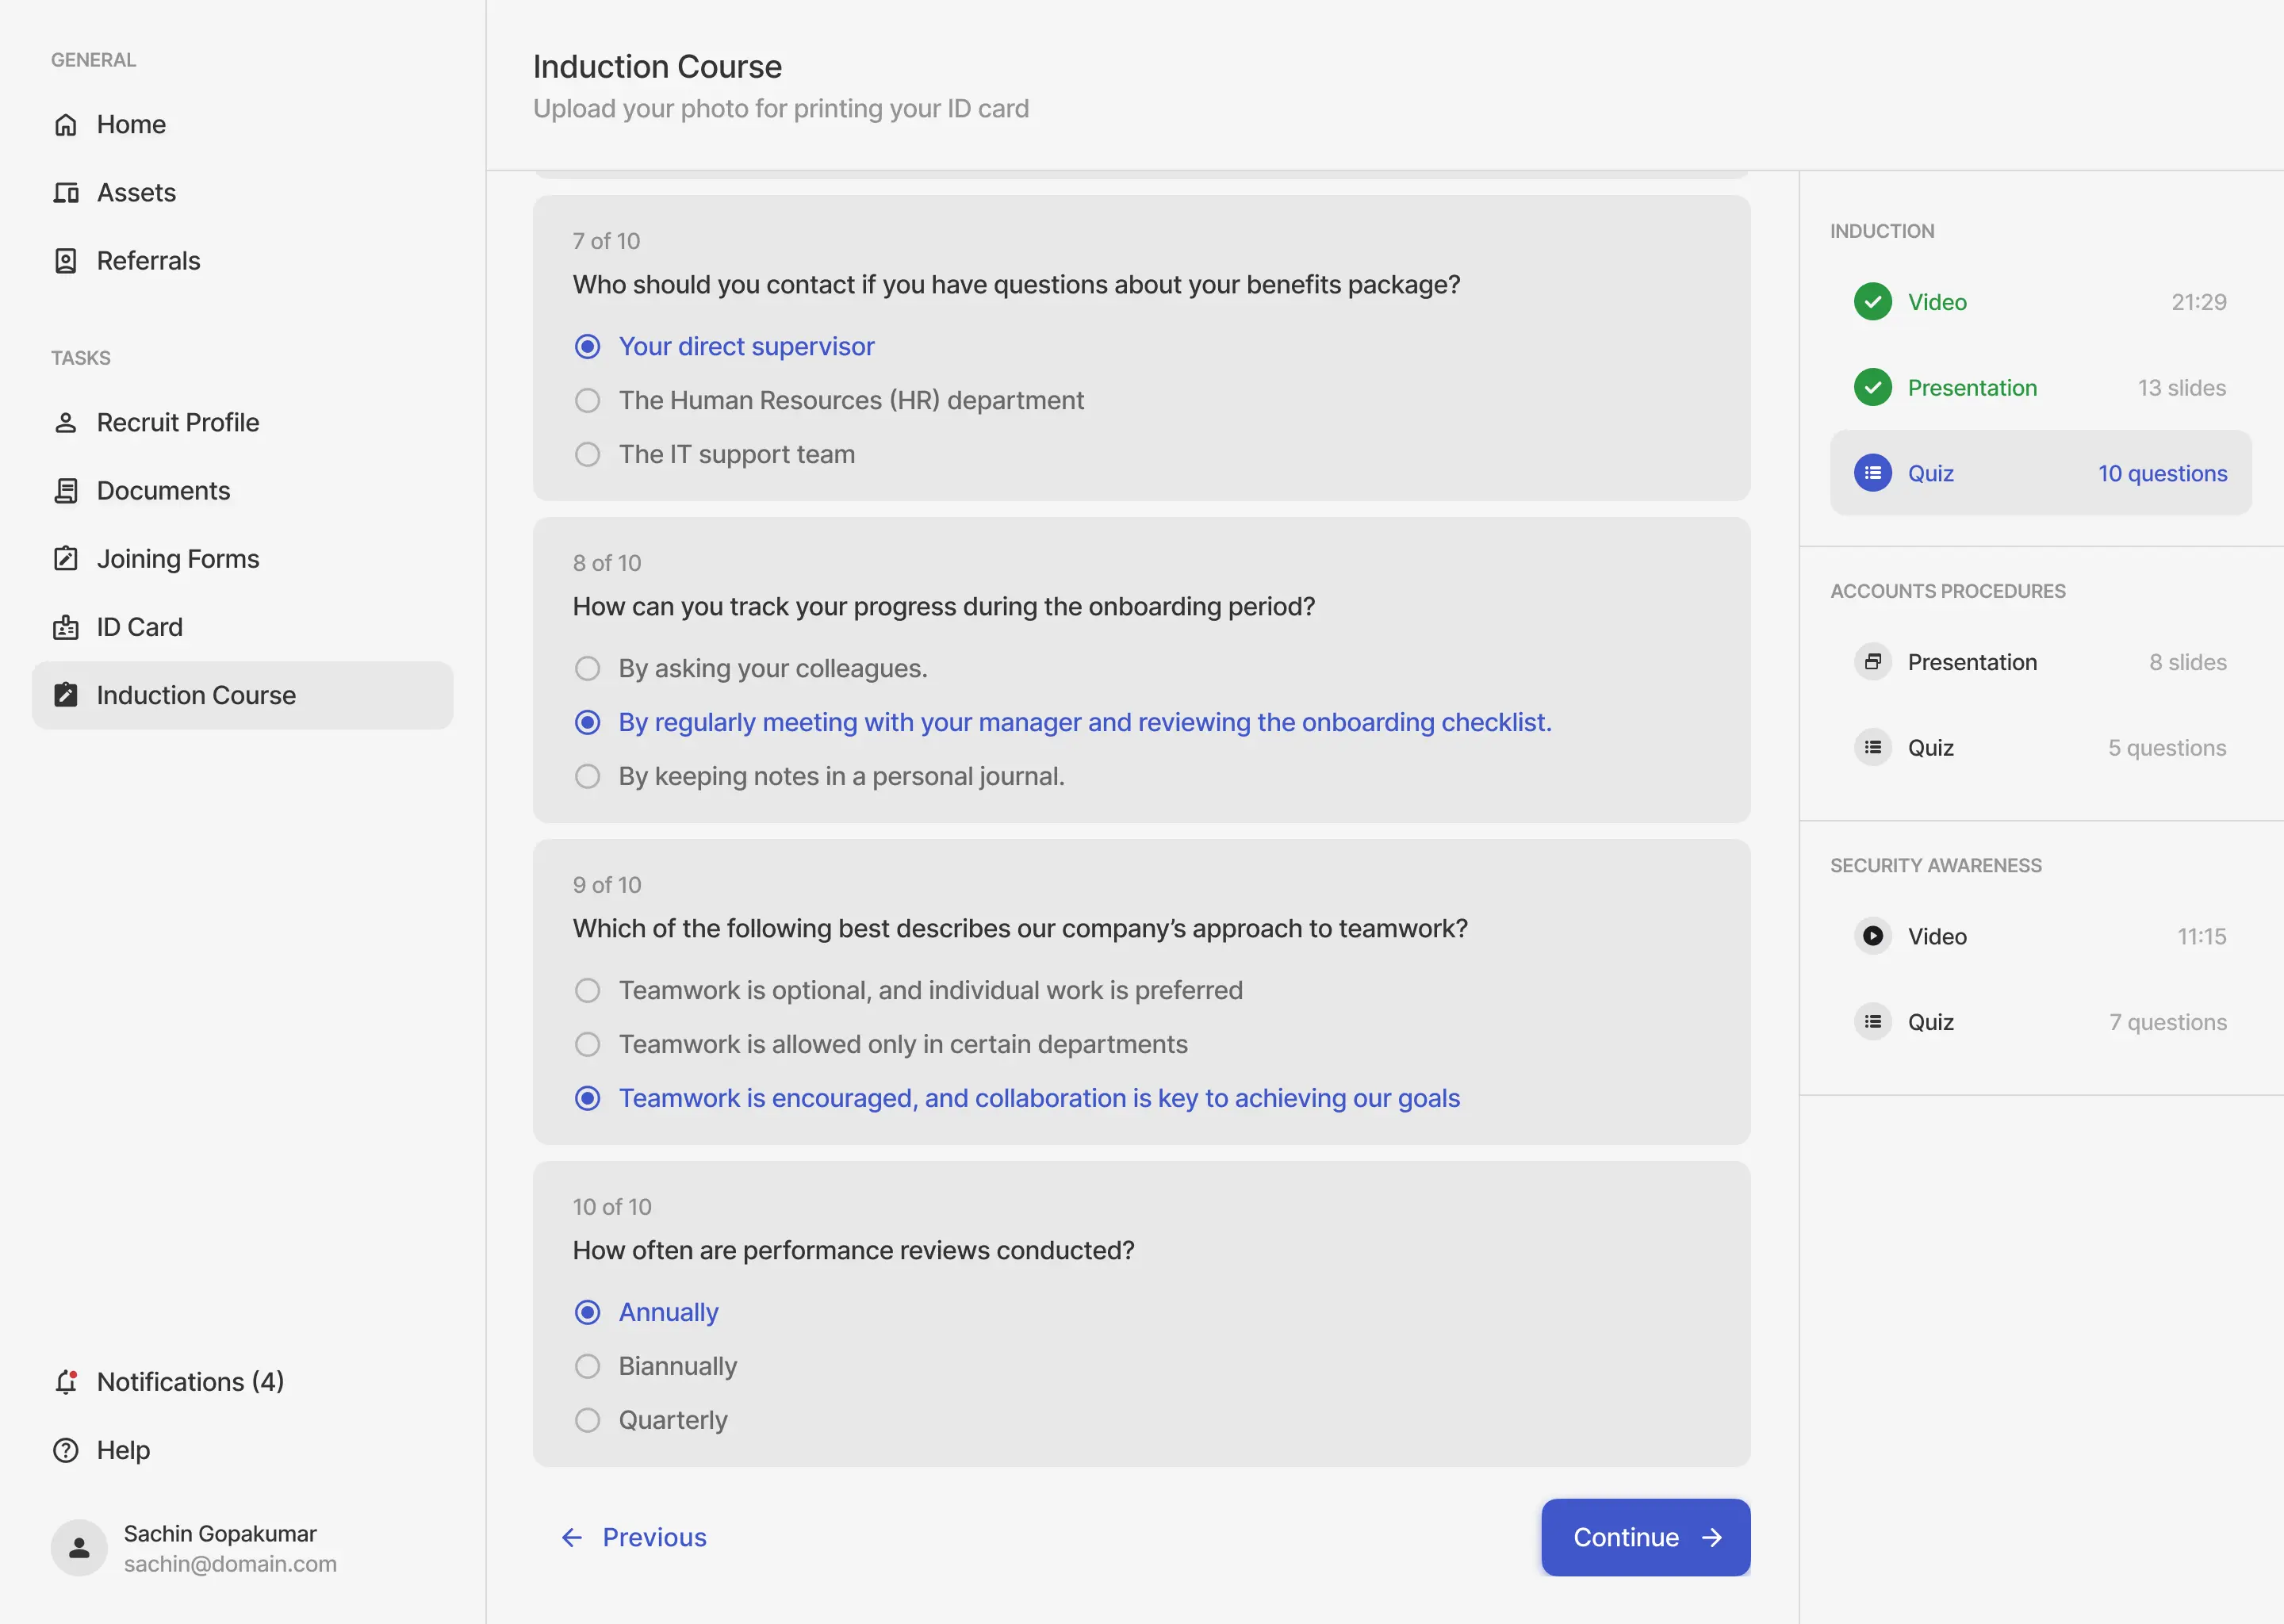Click the ID Card badge icon
The width and height of the screenshot is (2284, 1624).
tap(66, 627)
